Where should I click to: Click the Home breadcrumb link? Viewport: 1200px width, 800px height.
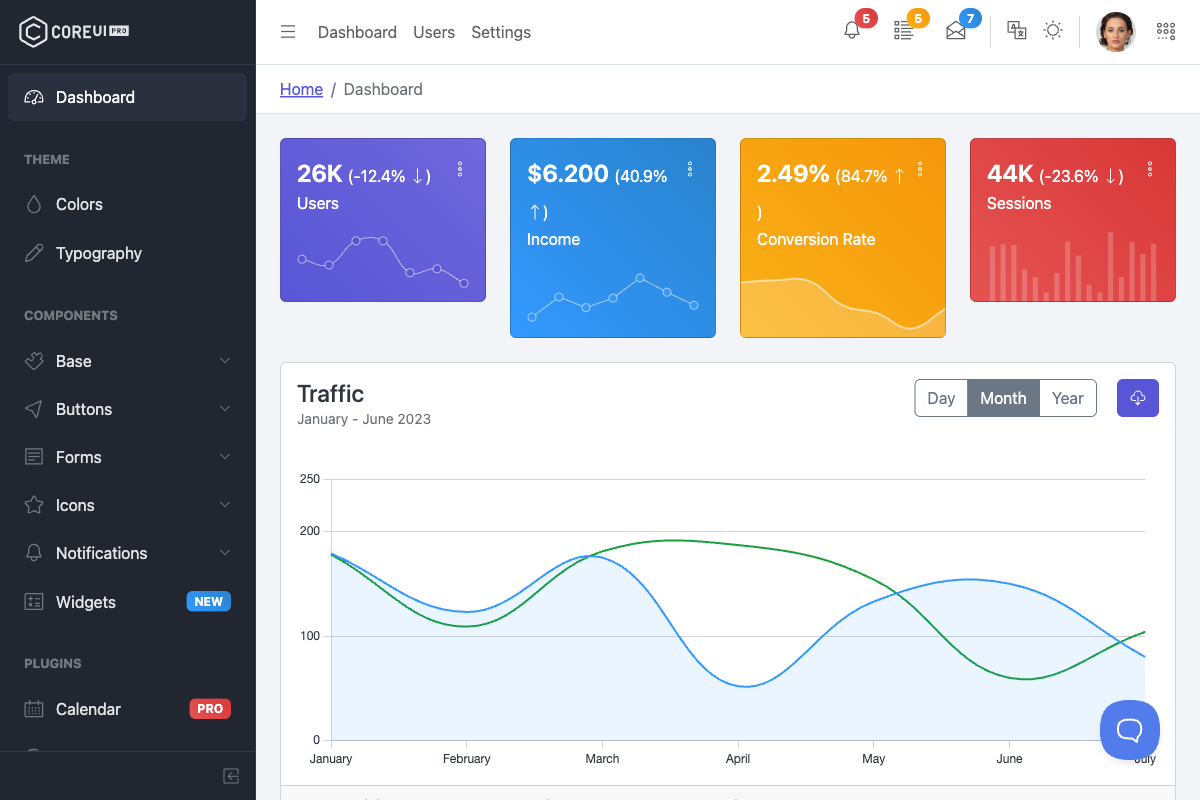click(301, 89)
